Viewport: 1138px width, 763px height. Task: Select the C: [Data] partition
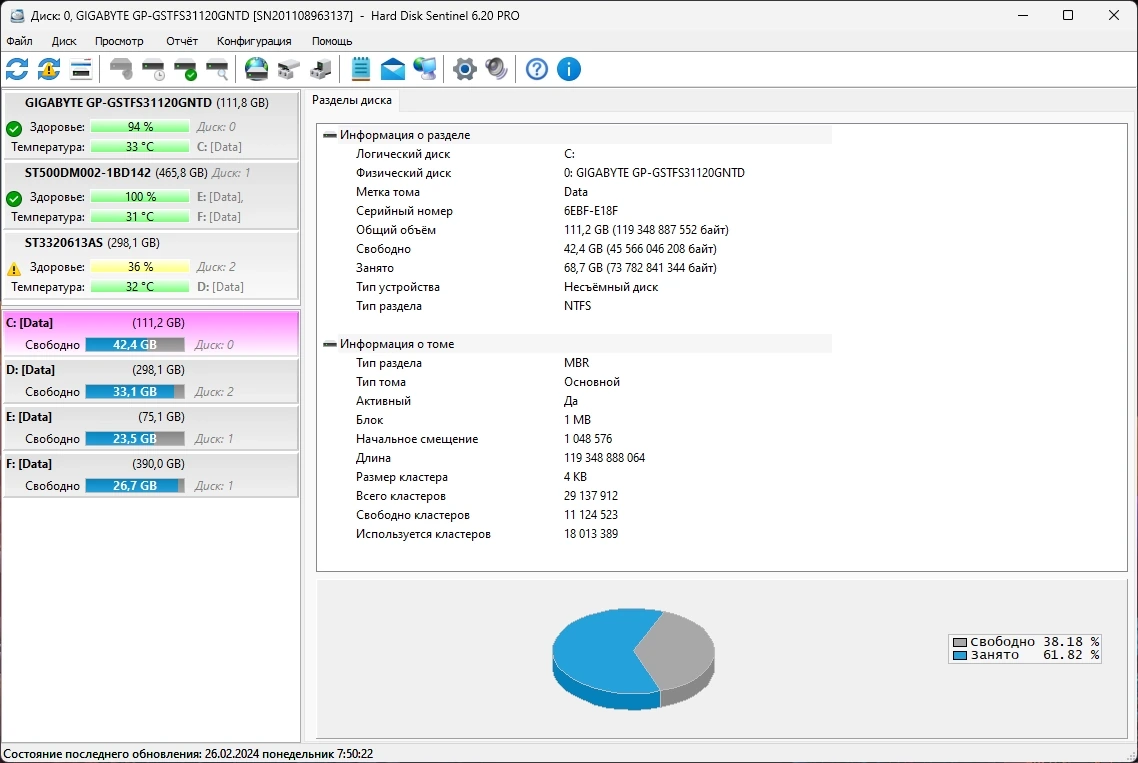pos(151,333)
